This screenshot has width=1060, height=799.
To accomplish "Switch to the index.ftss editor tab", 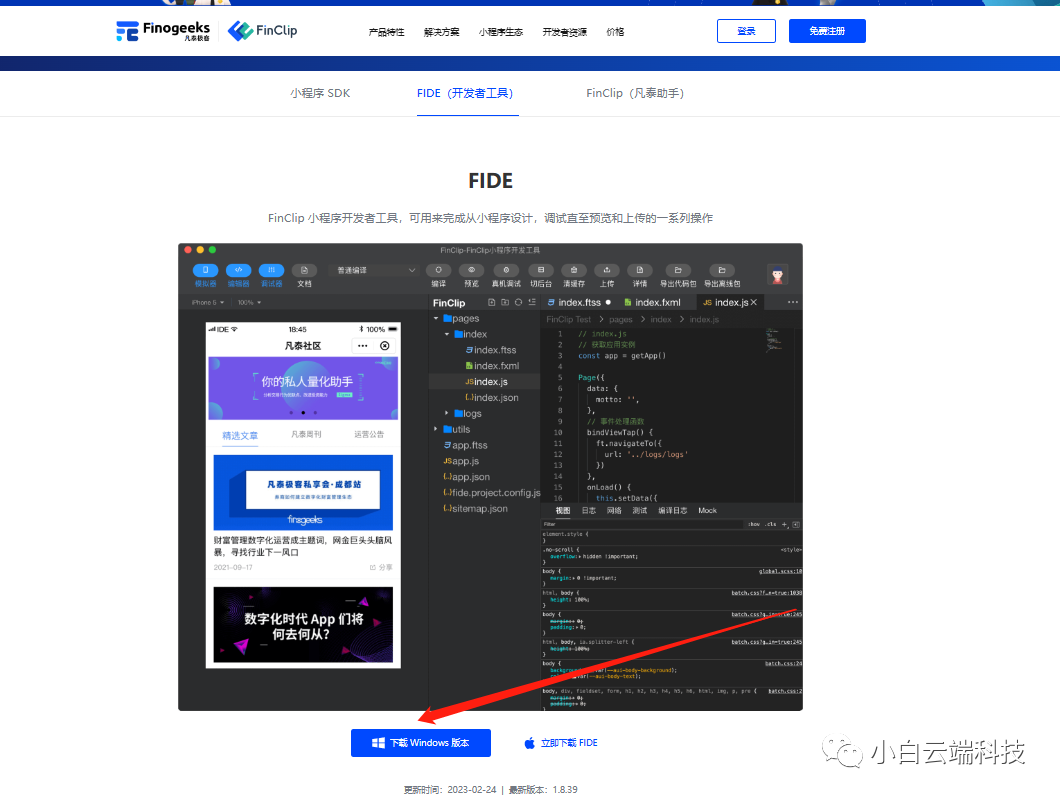I will (x=579, y=302).
